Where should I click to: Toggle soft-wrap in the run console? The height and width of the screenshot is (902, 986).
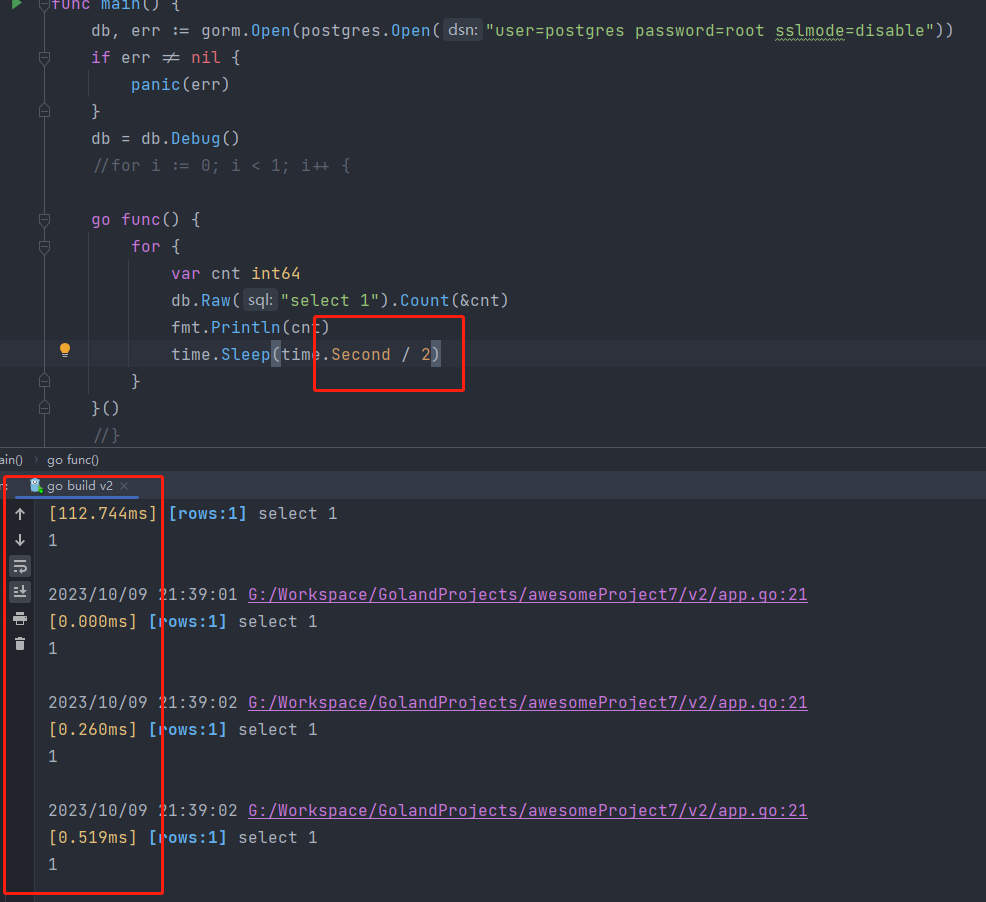coord(20,566)
